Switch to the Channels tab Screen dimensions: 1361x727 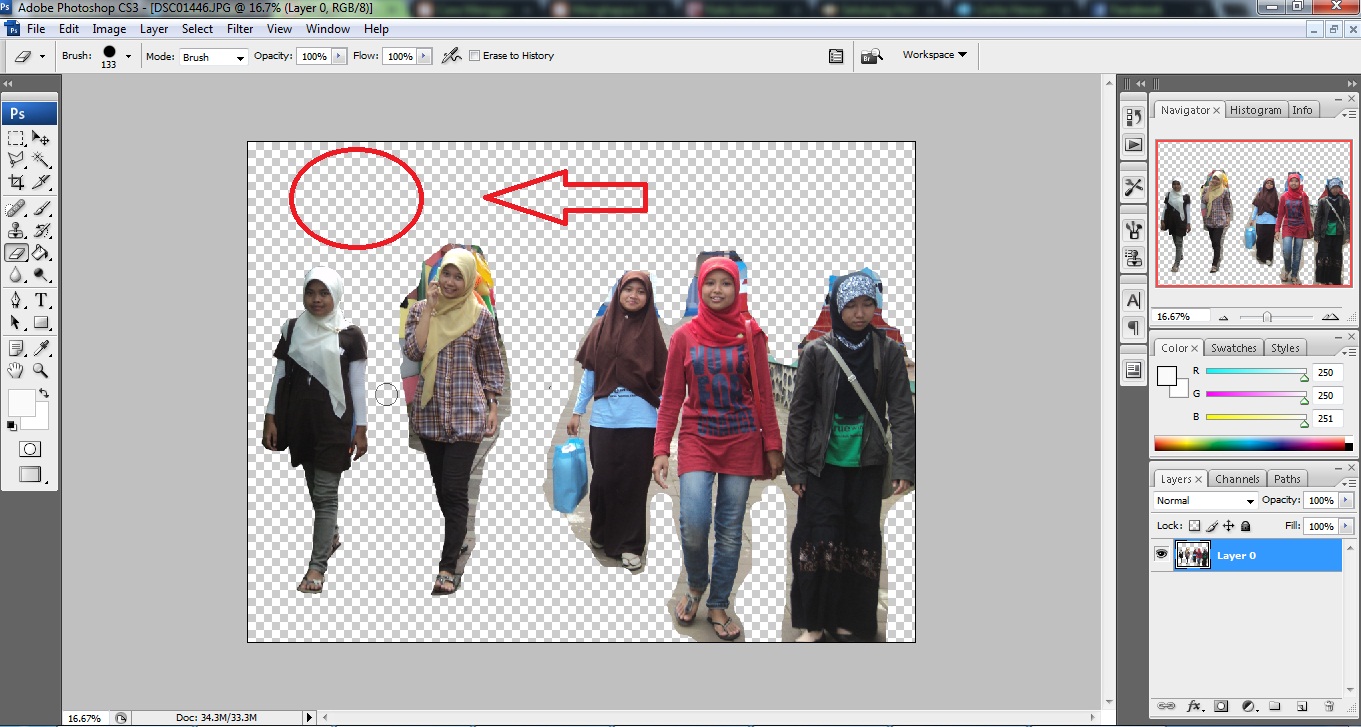(1237, 478)
